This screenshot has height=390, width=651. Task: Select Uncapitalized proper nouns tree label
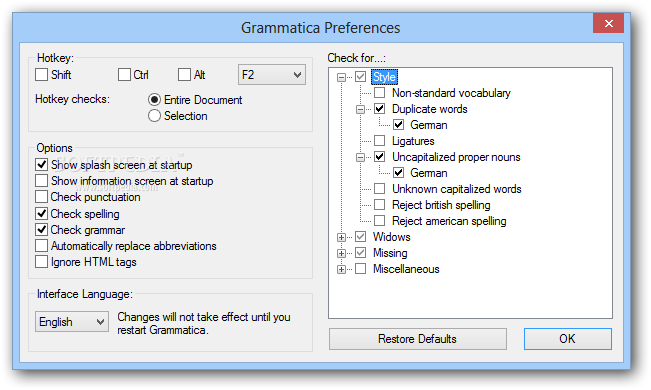tap(456, 157)
